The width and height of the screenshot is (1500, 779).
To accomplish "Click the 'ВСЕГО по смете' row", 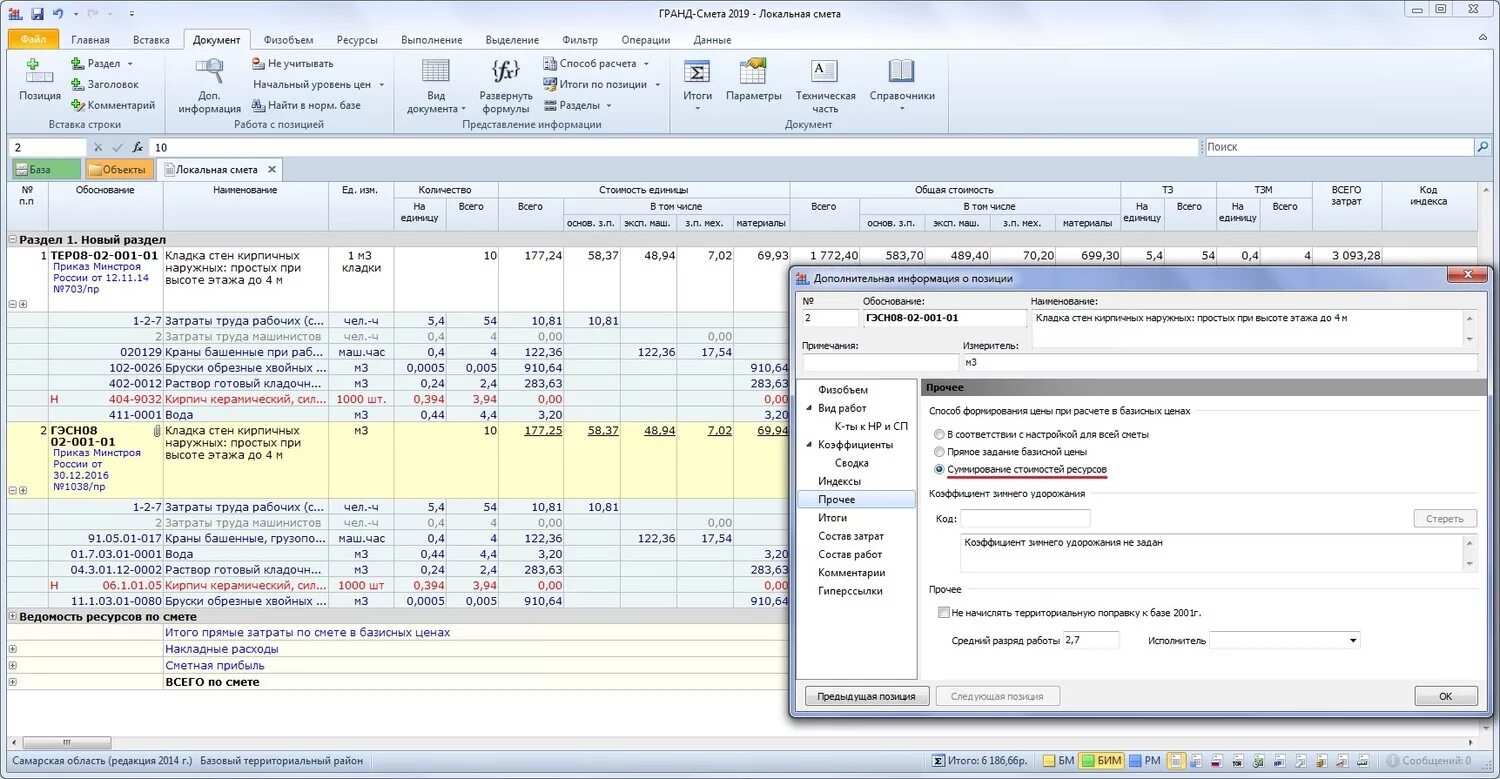I will click(398, 682).
